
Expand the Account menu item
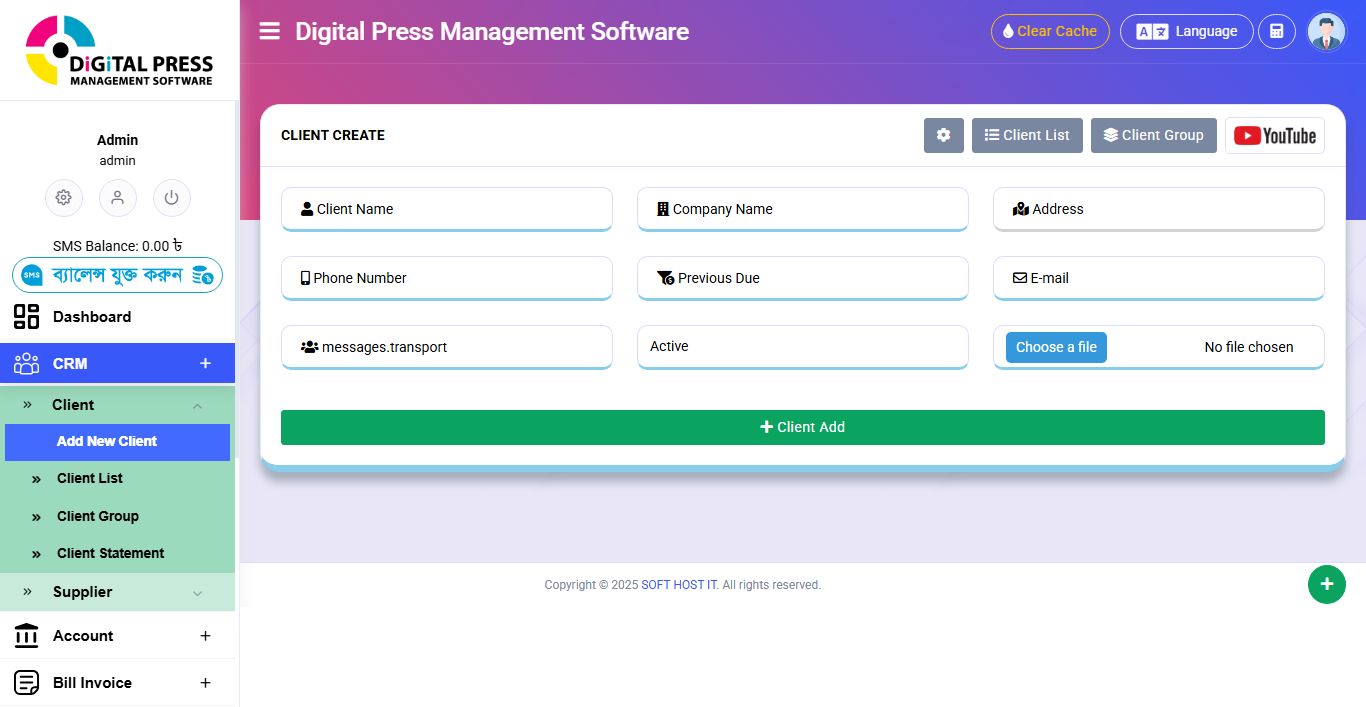pyautogui.click(x=205, y=635)
